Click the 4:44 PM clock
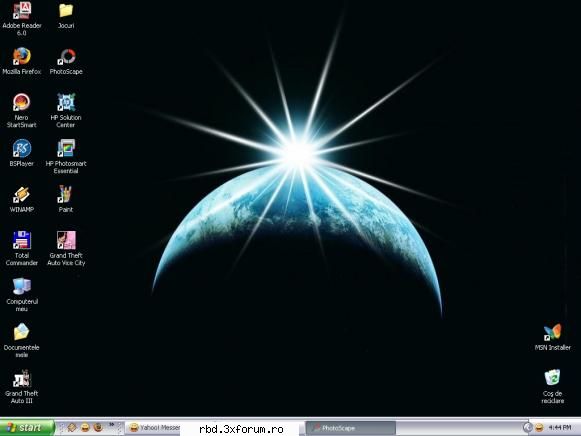 click(560, 428)
